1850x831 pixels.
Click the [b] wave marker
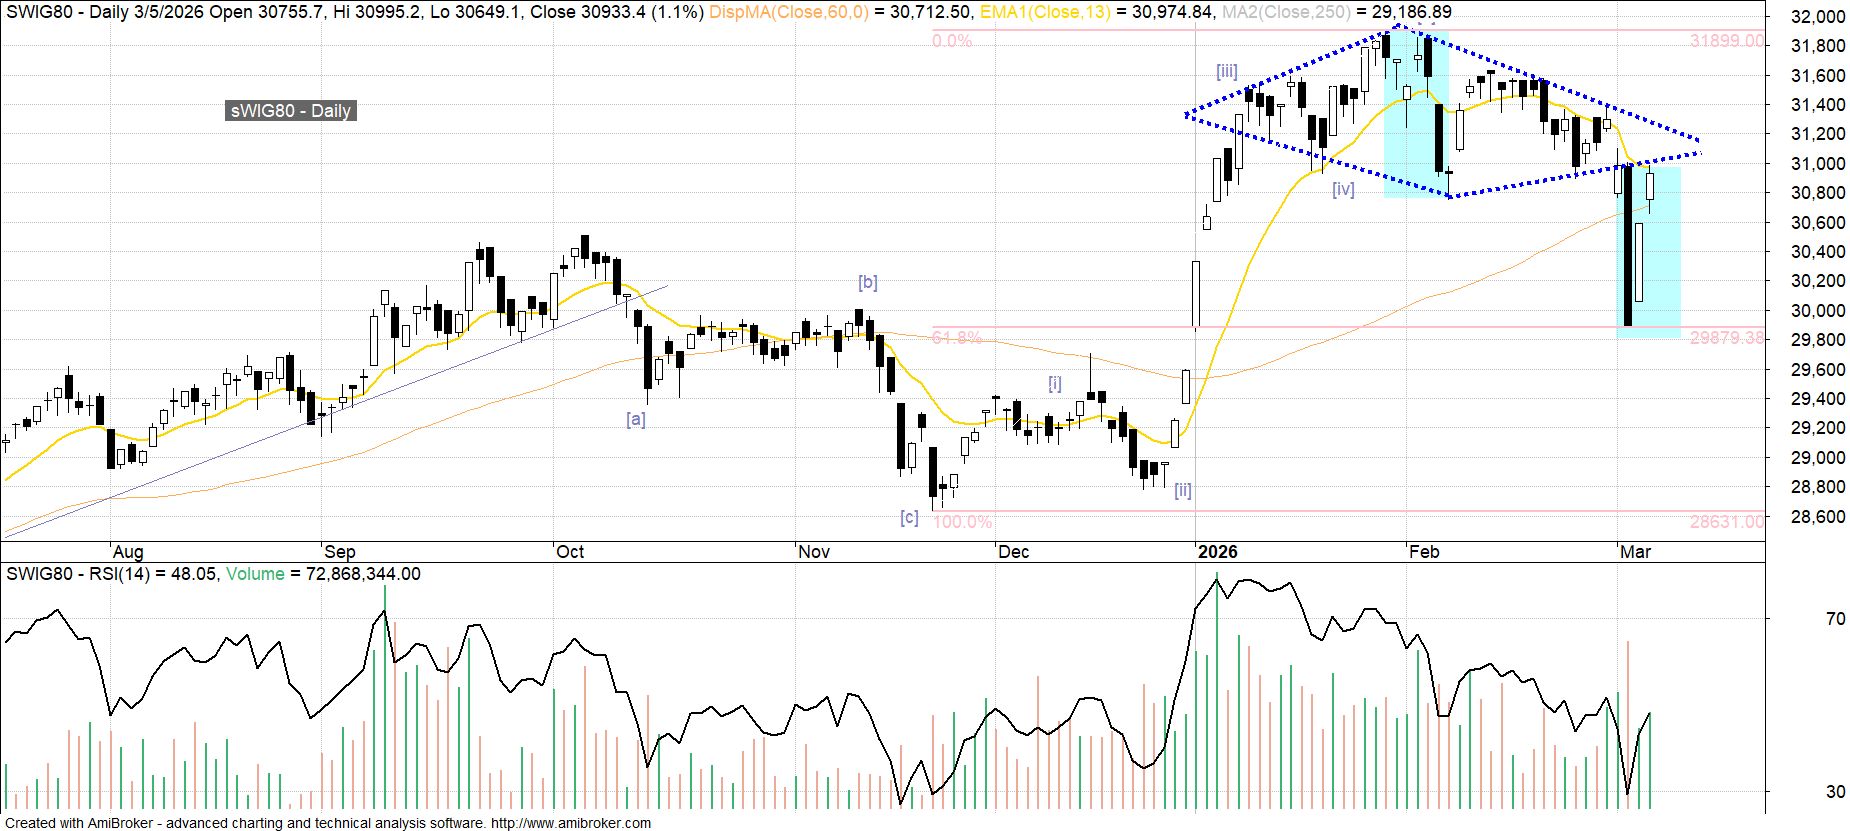(x=867, y=282)
